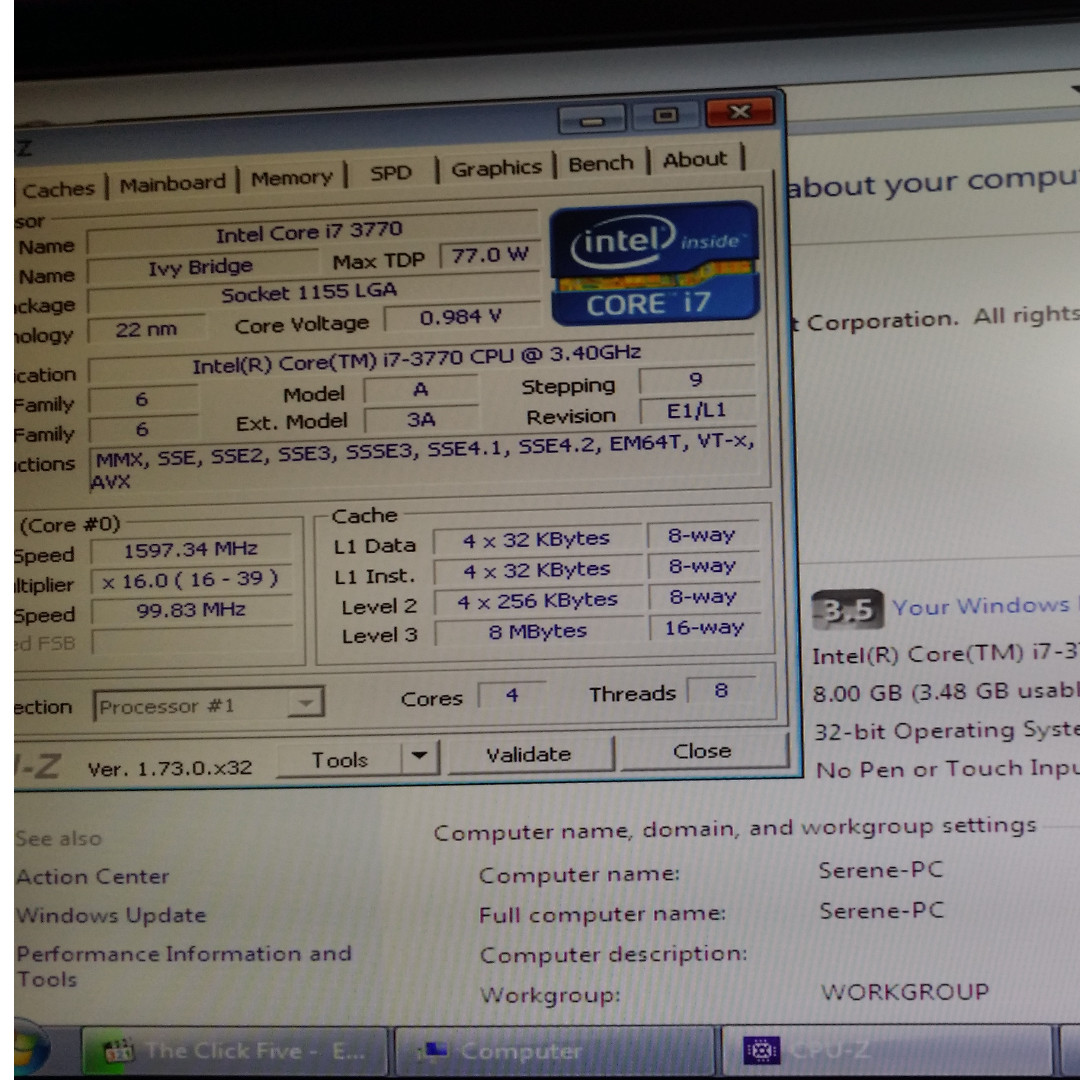The image size is (1080, 1080).
Task: Click '32-bit Operating System' text in System window
Action: tap(946, 730)
